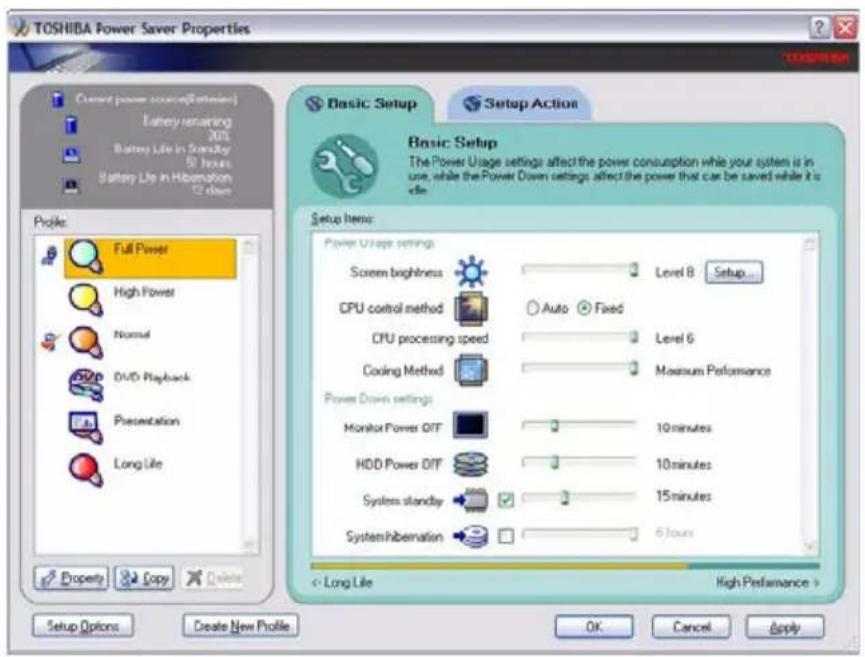This screenshot has width=865, height=657.
Task: Select the Fixed CPU control radio button
Action: click(x=584, y=308)
